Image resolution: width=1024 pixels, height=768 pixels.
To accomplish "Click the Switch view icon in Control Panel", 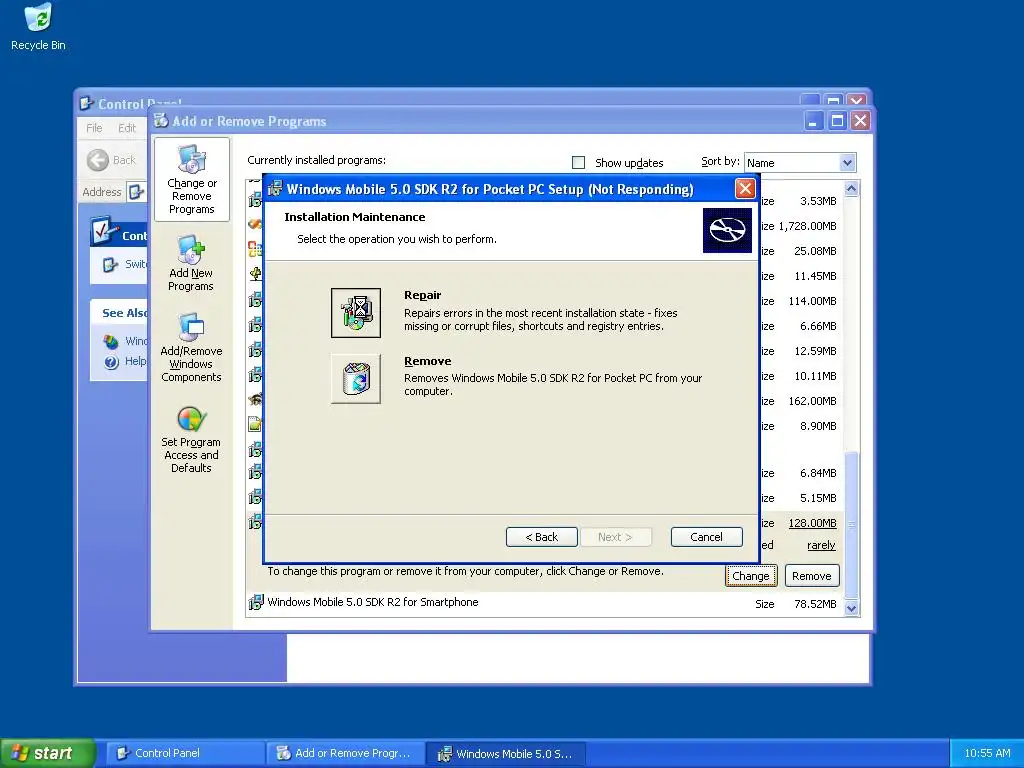I will click(x=110, y=264).
